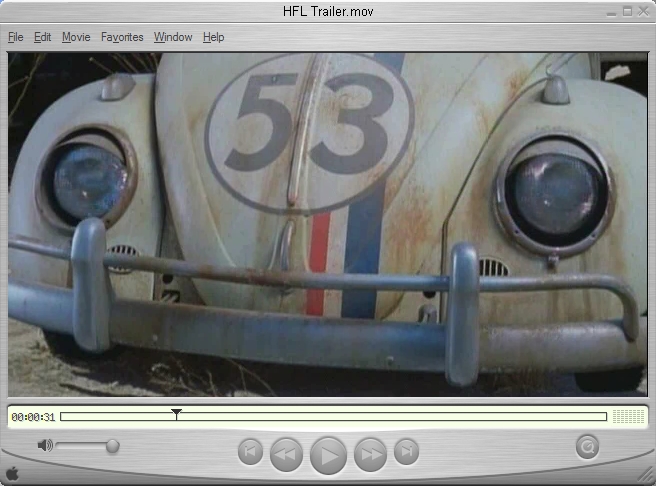This screenshot has height=486, width=656.
Task: Open the Window menu
Action: [x=173, y=37]
